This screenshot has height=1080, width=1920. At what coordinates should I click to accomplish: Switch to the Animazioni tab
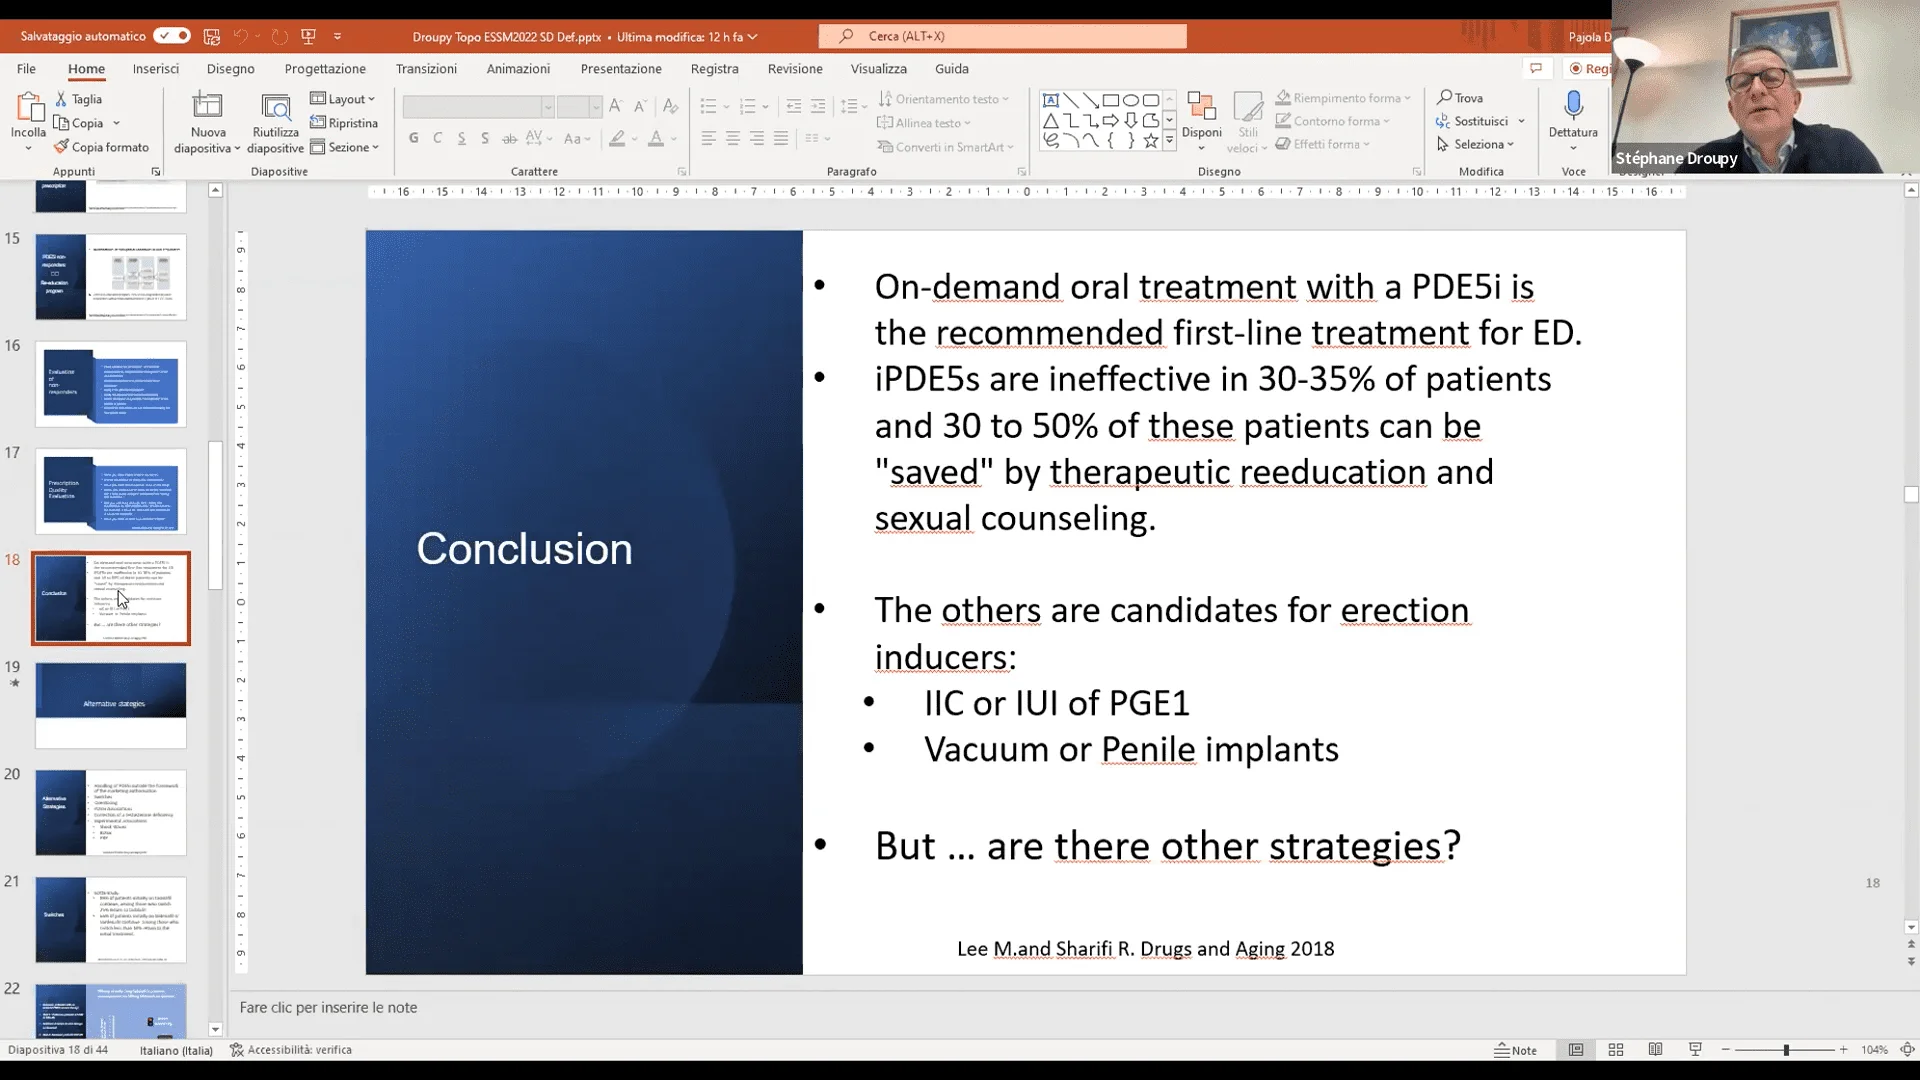tap(518, 68)
